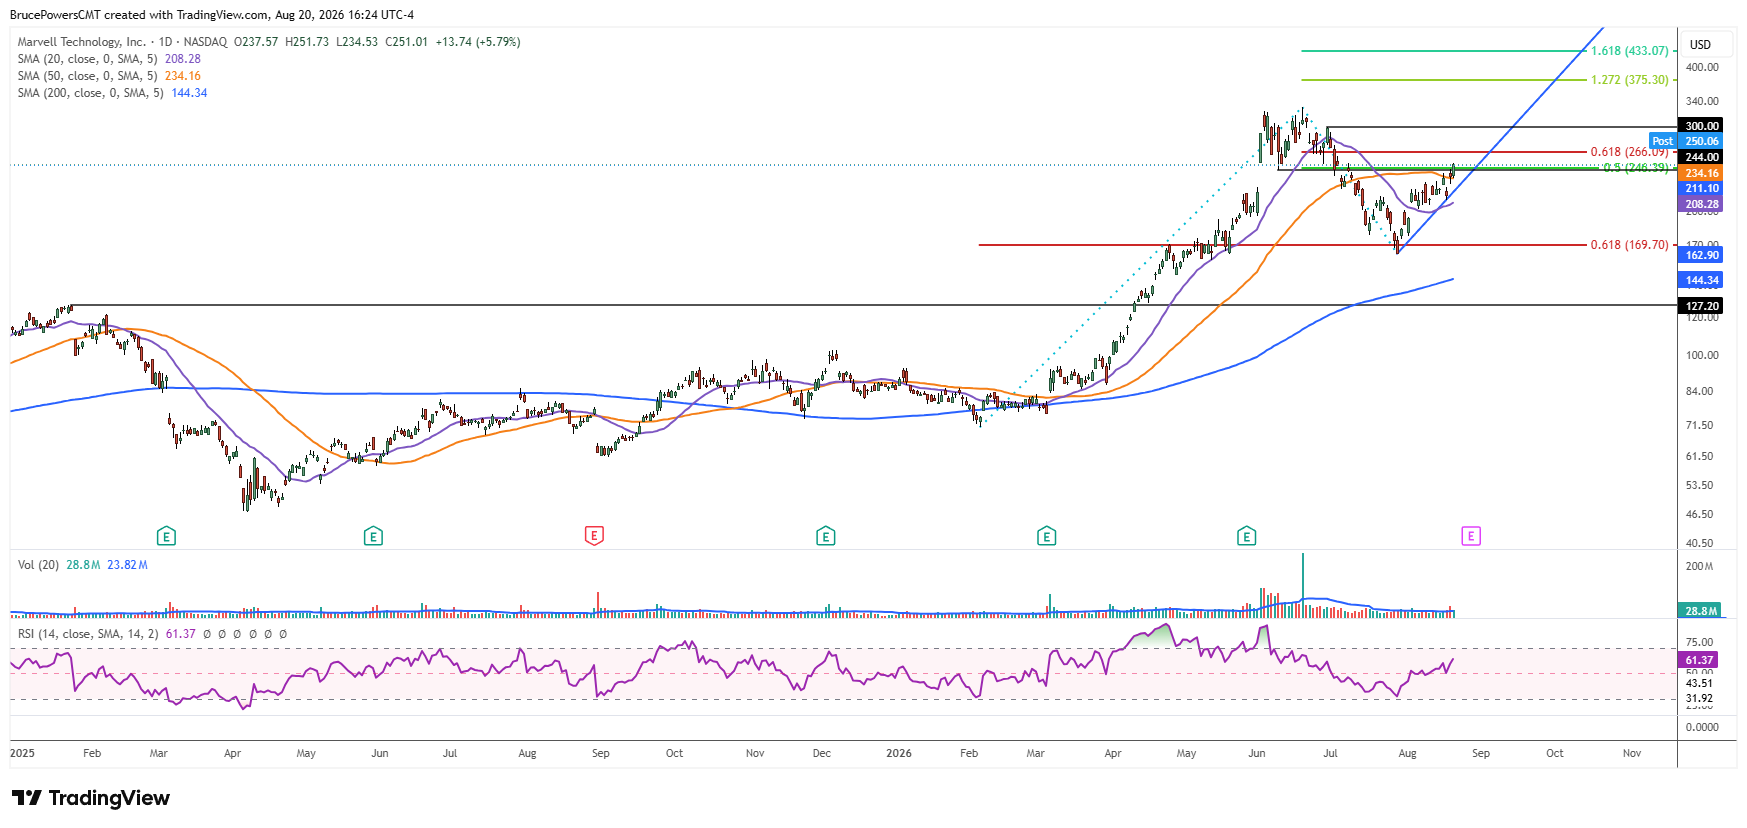Viewport: 1747px width, 828px height.
Task: Select the black 127.20 horizontal level label
Action: click(1700, 306)
